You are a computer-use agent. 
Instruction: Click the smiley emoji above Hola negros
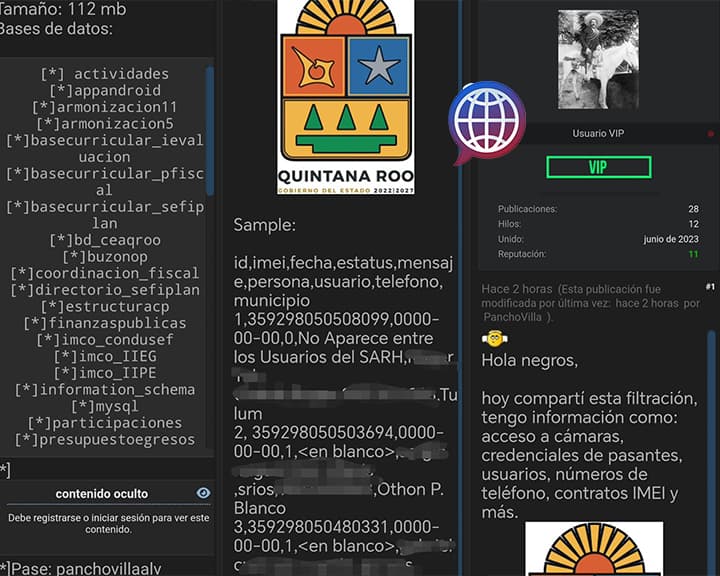click(495, 339)
